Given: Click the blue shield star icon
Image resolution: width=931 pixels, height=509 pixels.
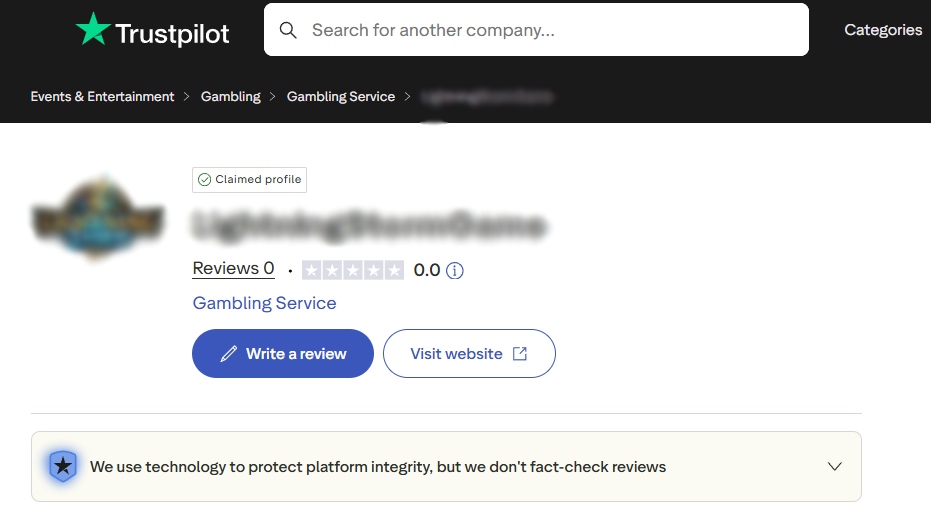Looking at the screenshot, I should (63, 466).
